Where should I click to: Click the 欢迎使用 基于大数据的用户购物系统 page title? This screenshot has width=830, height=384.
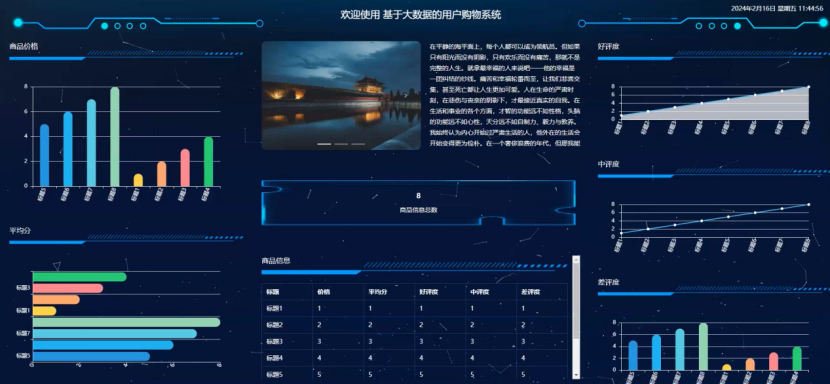pos(421,15)
